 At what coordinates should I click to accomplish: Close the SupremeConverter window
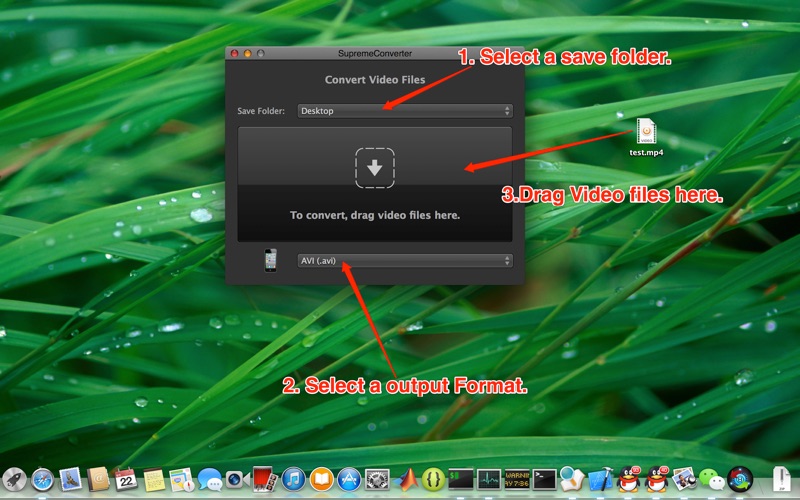234,53
